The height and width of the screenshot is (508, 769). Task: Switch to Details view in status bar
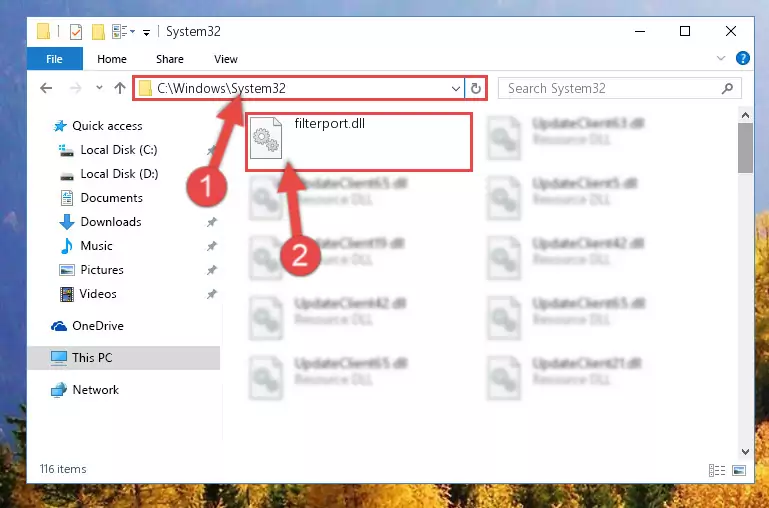[x=717, y=470]
